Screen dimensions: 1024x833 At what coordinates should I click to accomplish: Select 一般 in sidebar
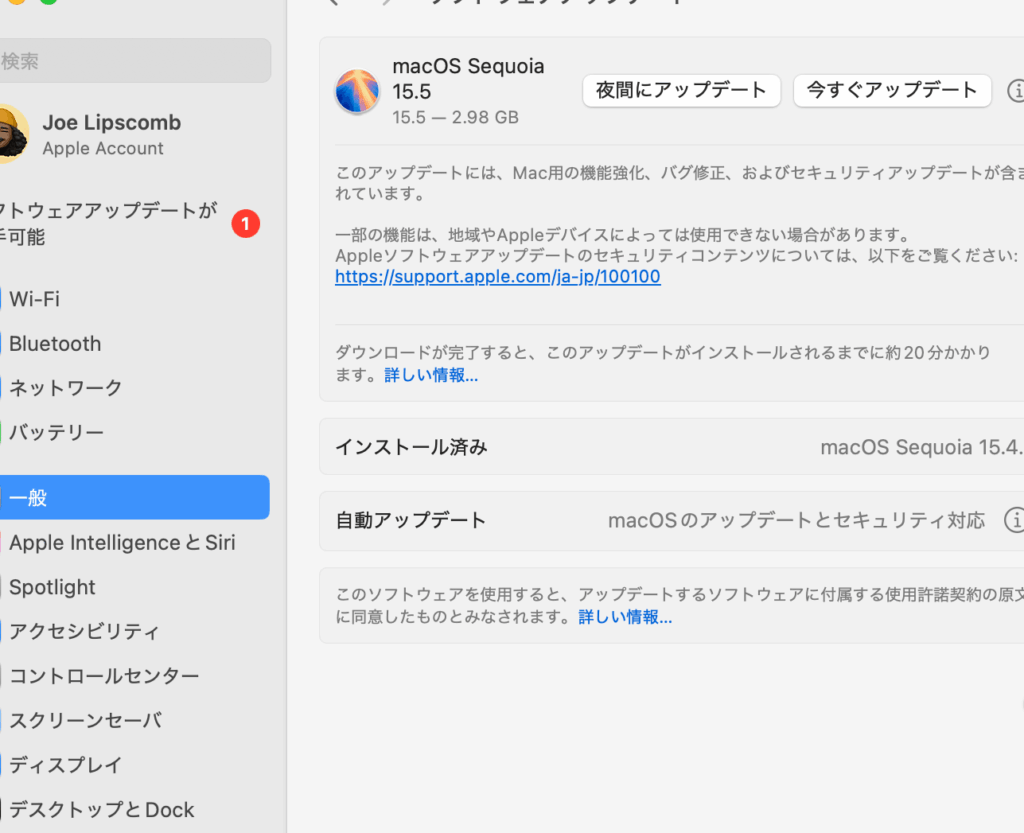(134, 497)
